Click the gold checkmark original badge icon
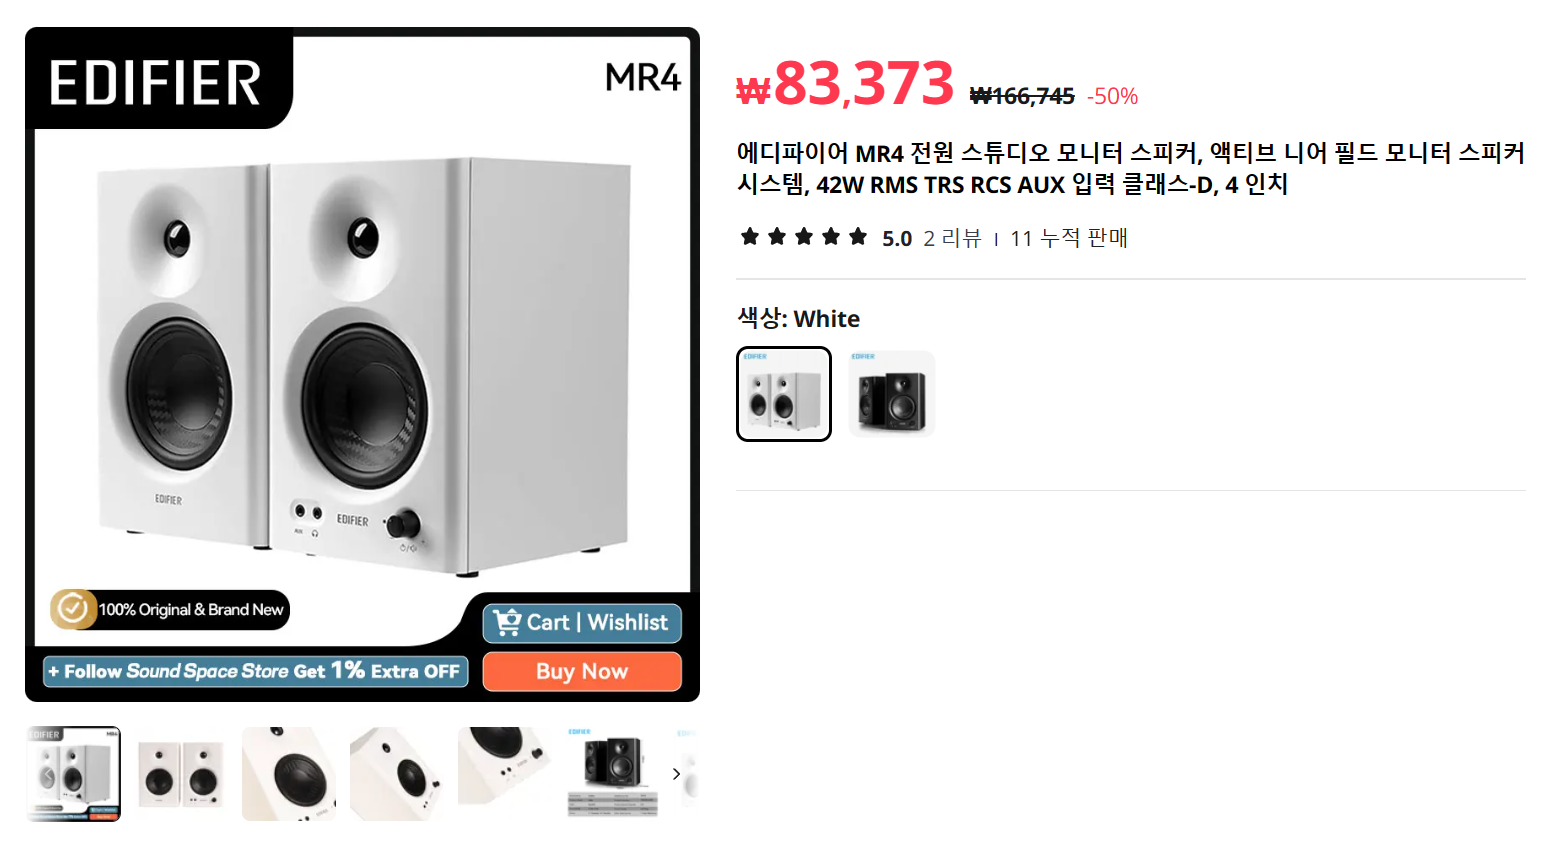This screenshot has width=1555, height=855. point(72,608)
